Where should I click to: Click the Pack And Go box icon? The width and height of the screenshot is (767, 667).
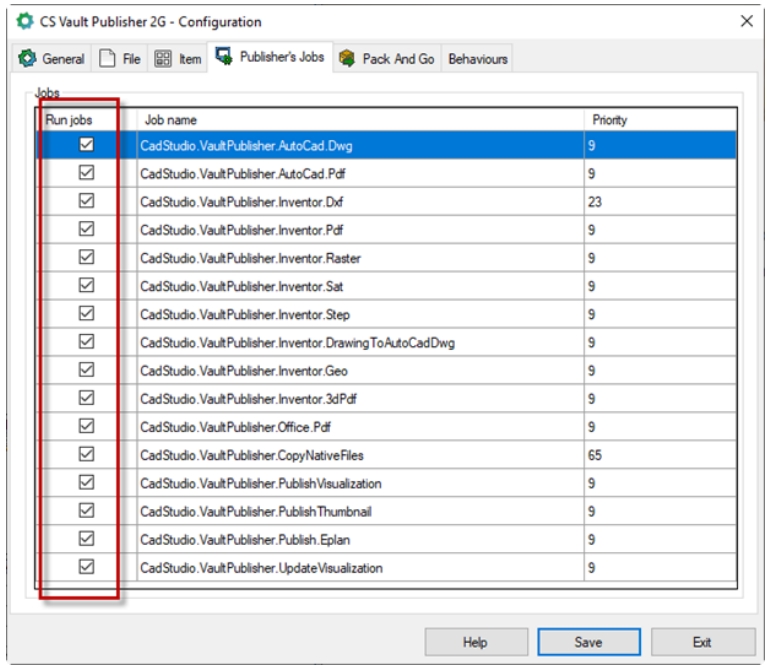347,59
